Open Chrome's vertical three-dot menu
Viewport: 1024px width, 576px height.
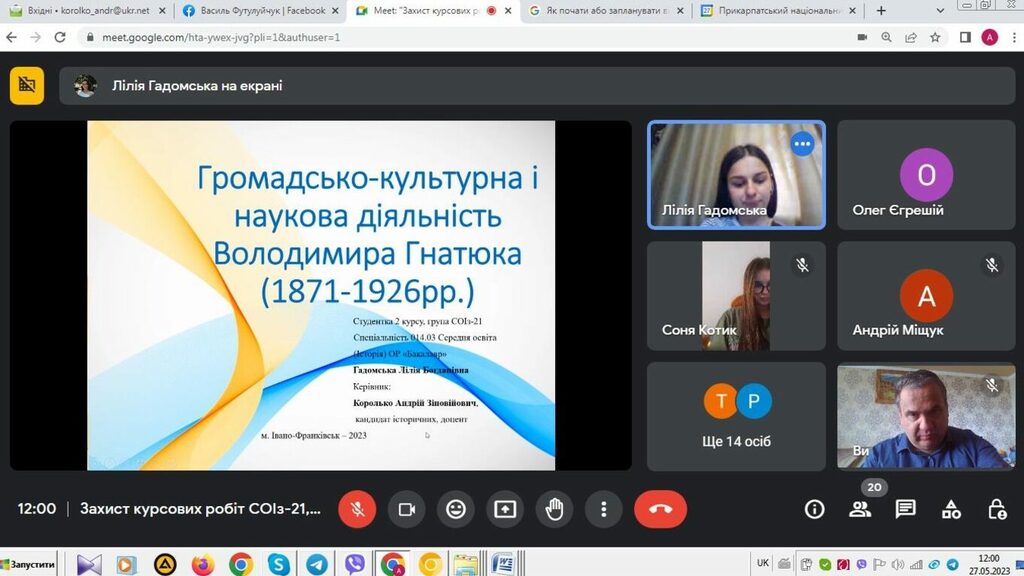pyautogui.click(x=1010, y=37)
